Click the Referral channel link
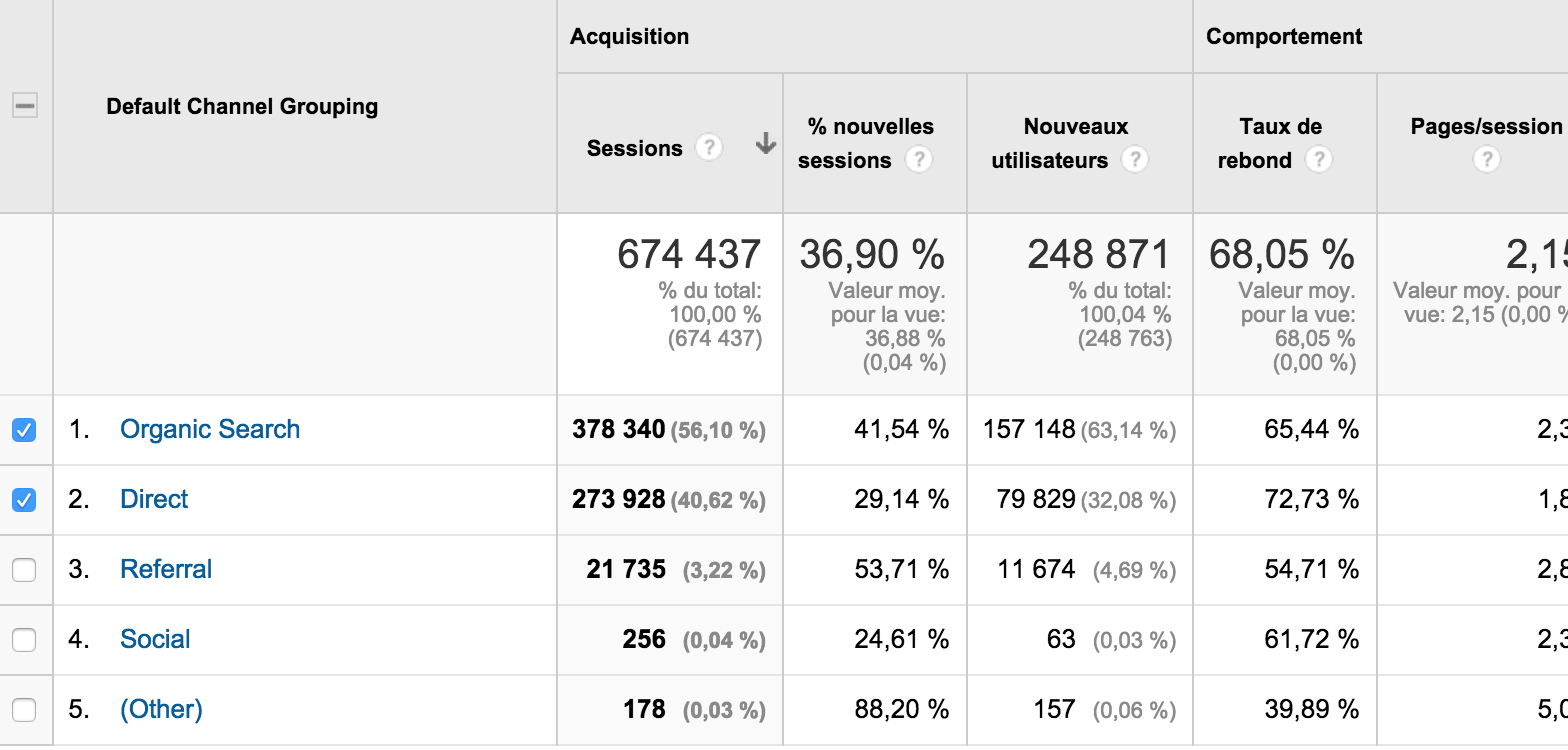 (x=166, y=569)
